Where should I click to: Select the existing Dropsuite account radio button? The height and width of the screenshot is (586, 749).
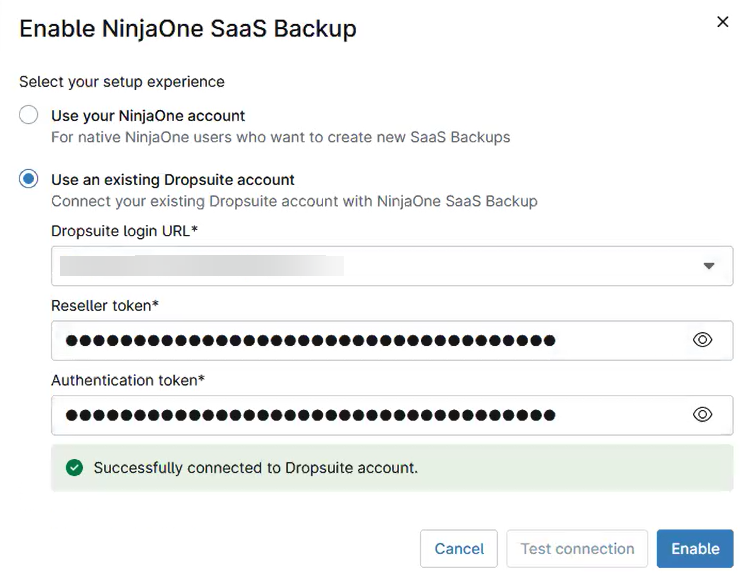click(29, 179)
